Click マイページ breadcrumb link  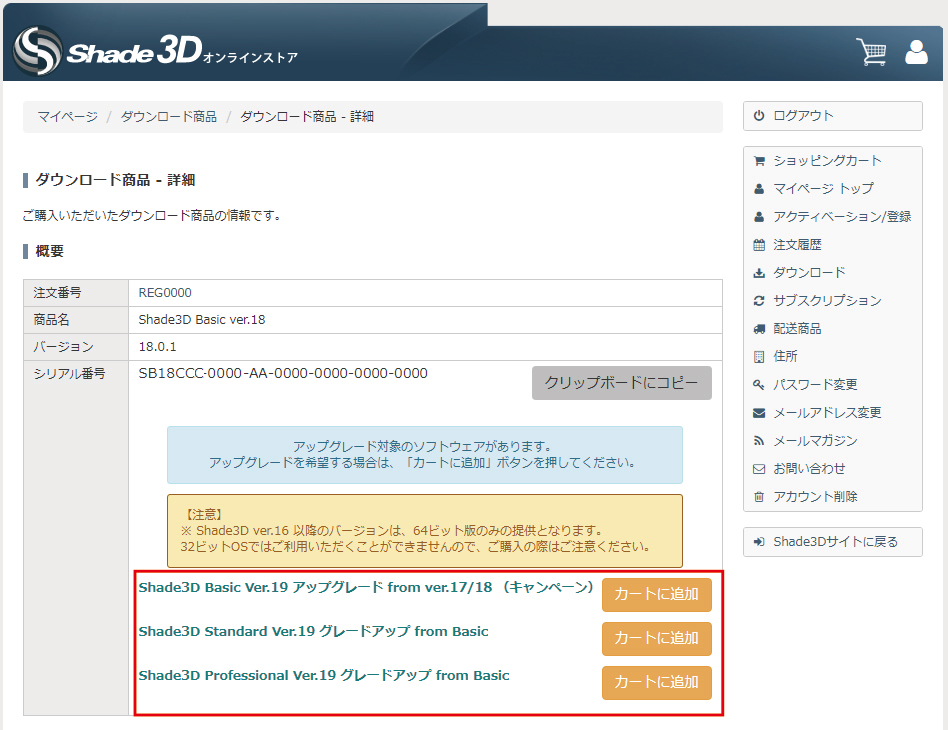(67, 117)
